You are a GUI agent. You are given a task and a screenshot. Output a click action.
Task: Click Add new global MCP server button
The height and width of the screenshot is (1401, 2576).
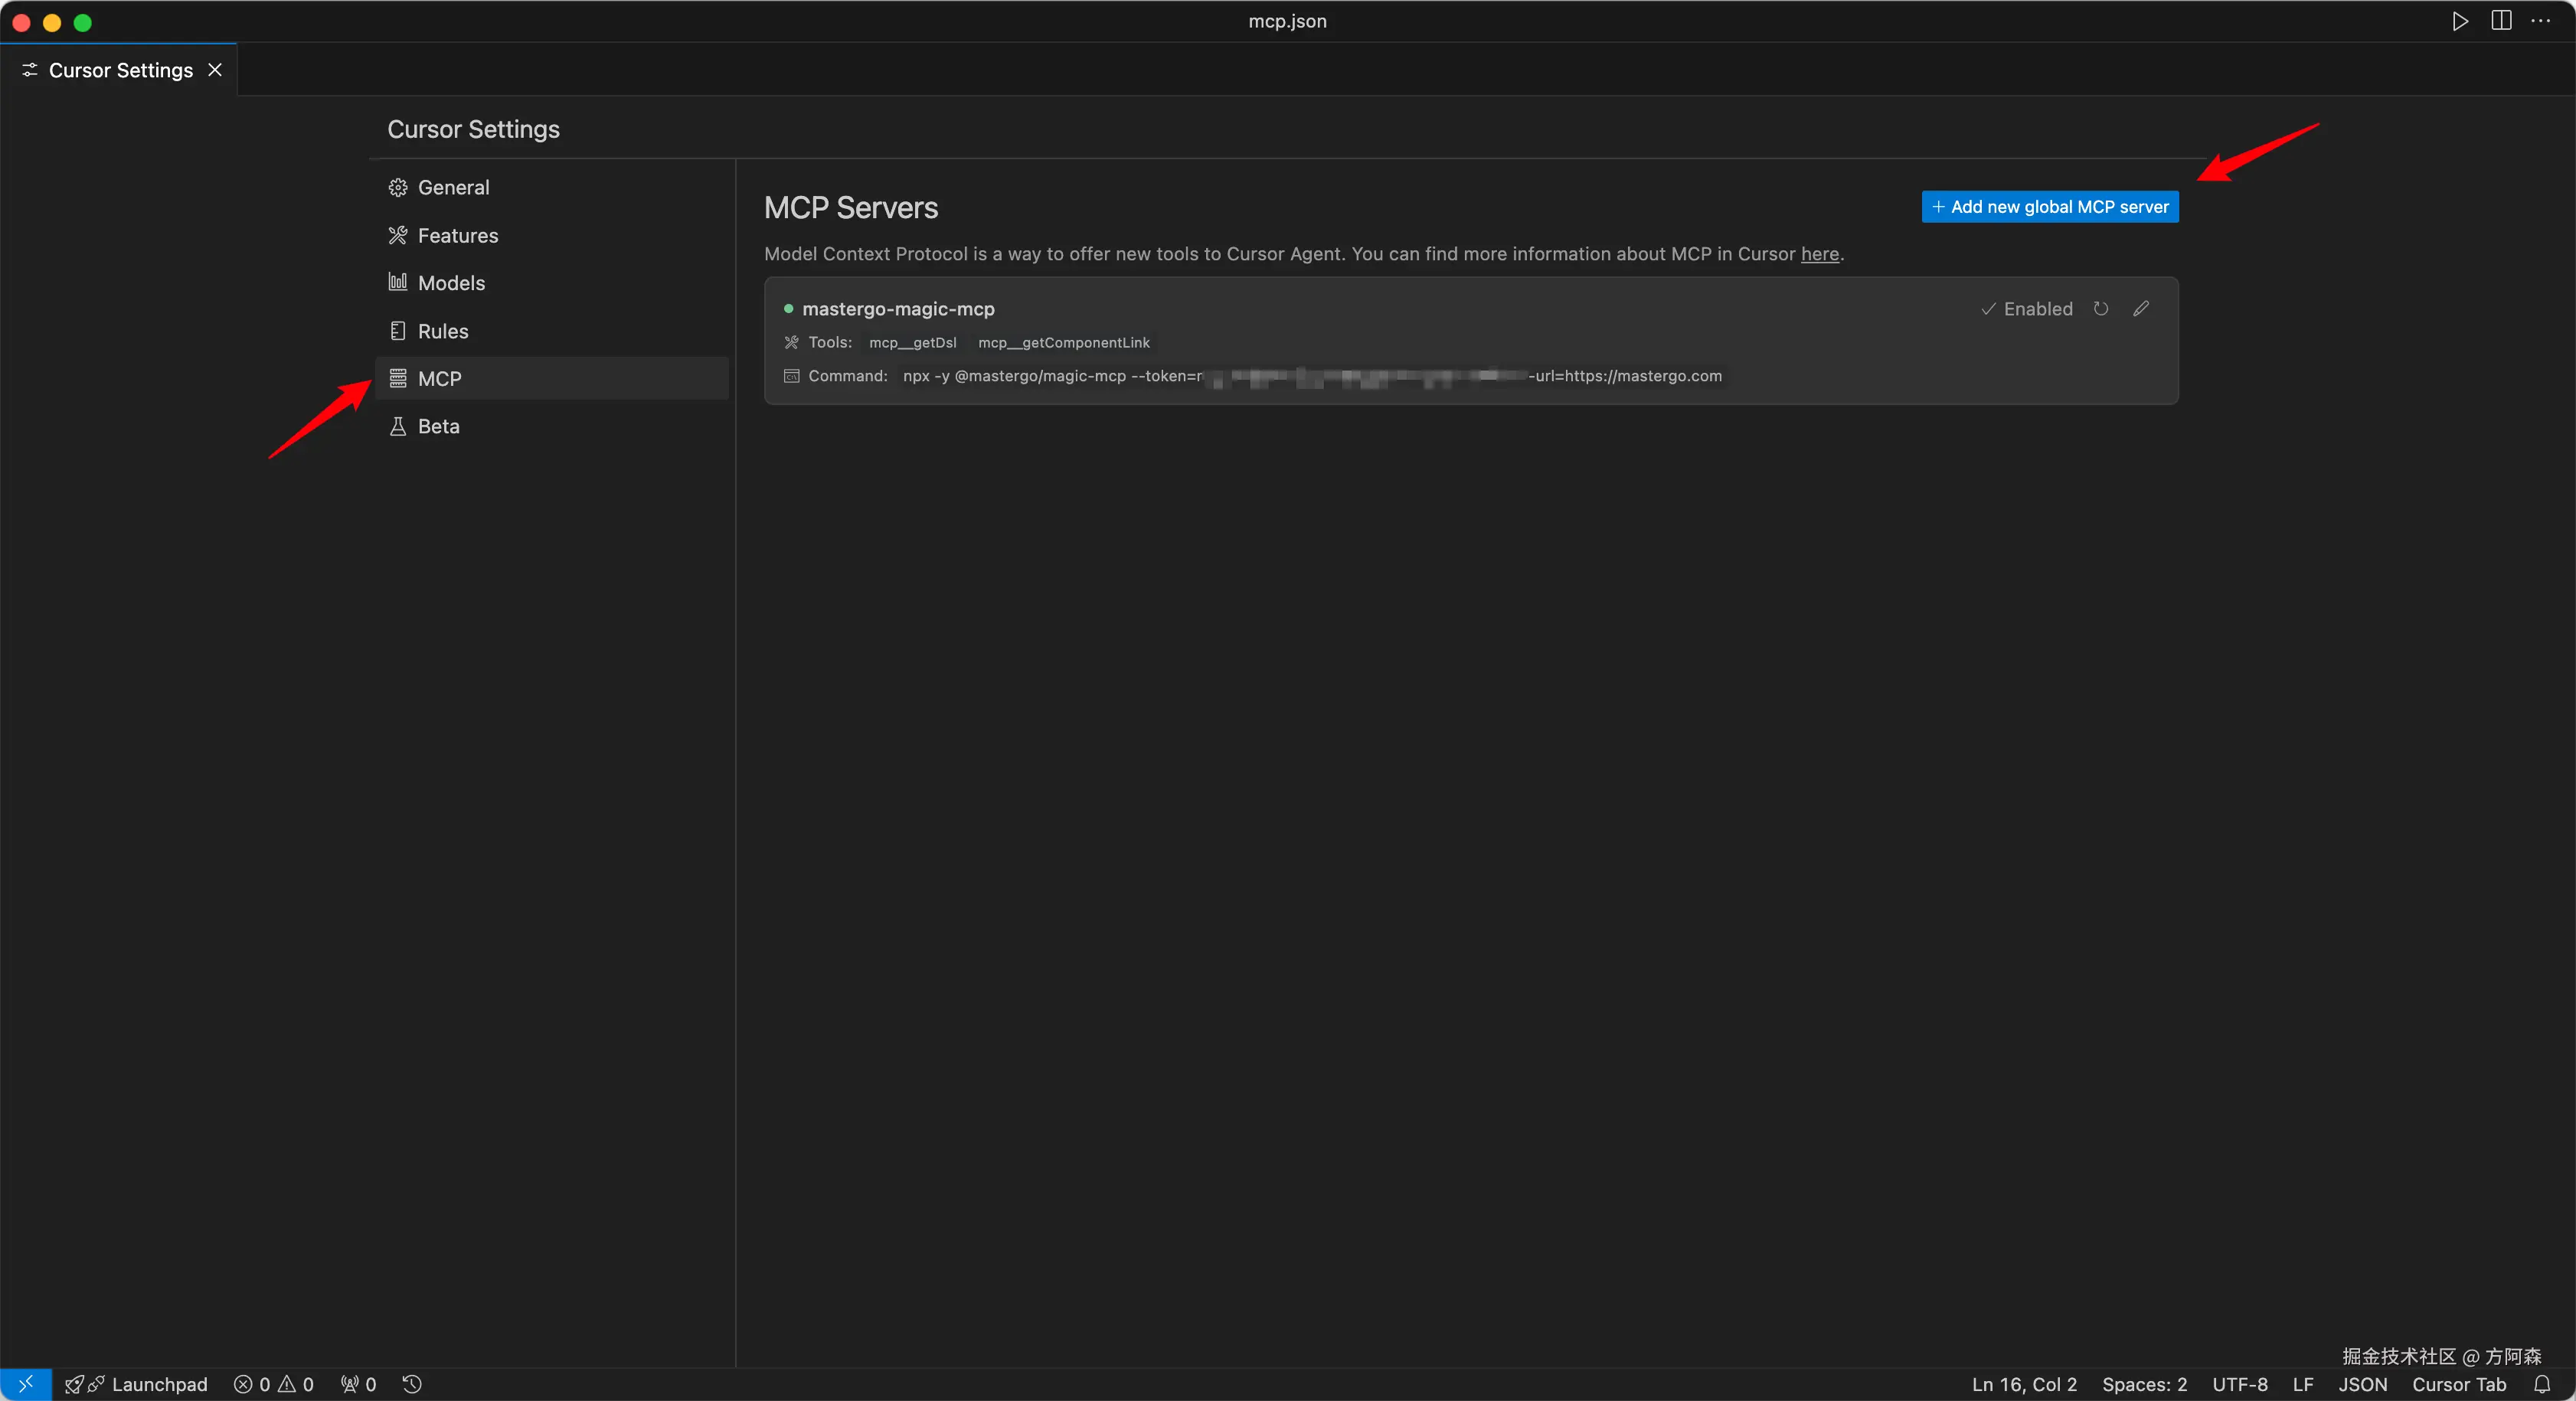[x=2049, y=207]
